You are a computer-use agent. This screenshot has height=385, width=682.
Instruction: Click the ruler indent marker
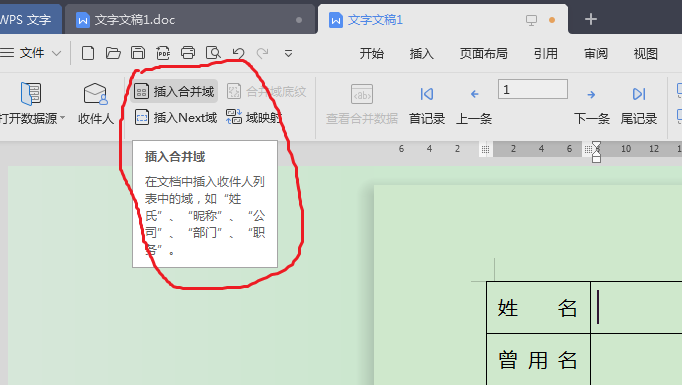click(x=596, y=151)
